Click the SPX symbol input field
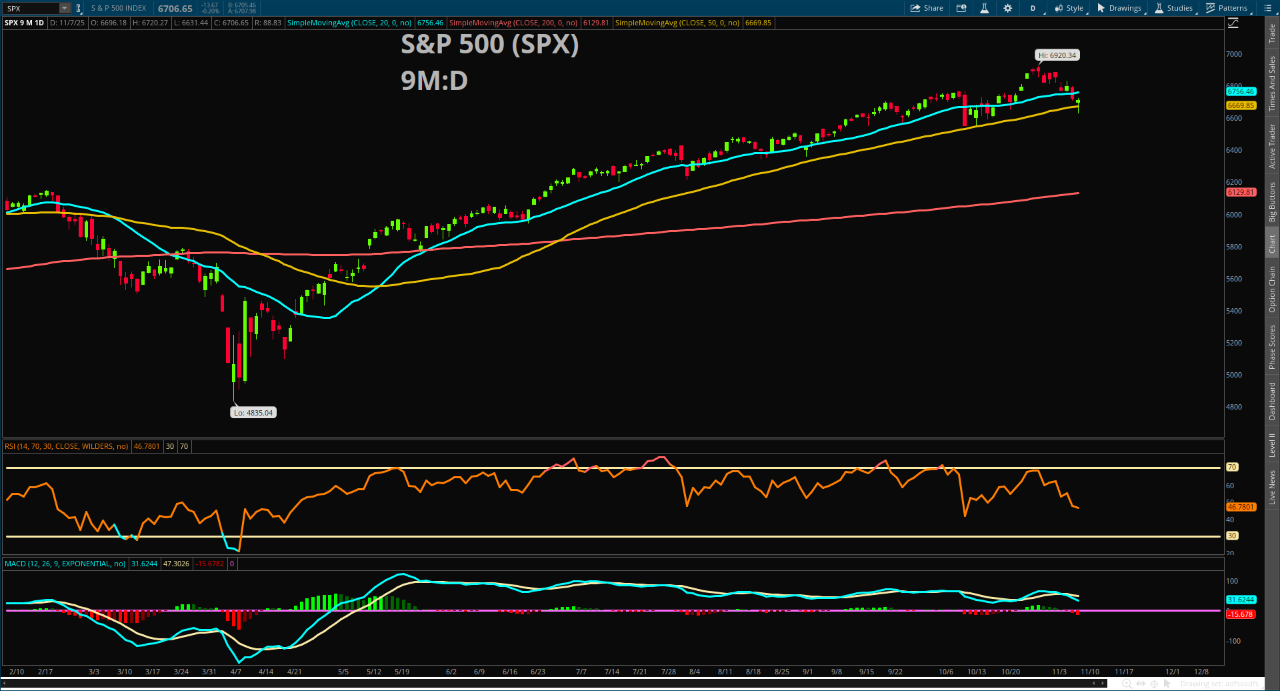The image size is (1280, 691). click(30, 8)
